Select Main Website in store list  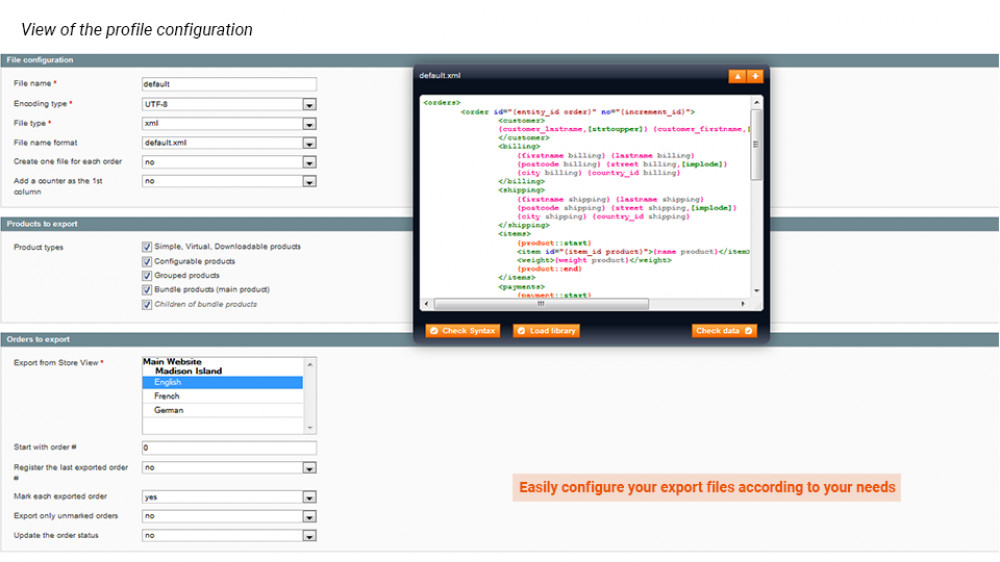[x=172, y=361]
